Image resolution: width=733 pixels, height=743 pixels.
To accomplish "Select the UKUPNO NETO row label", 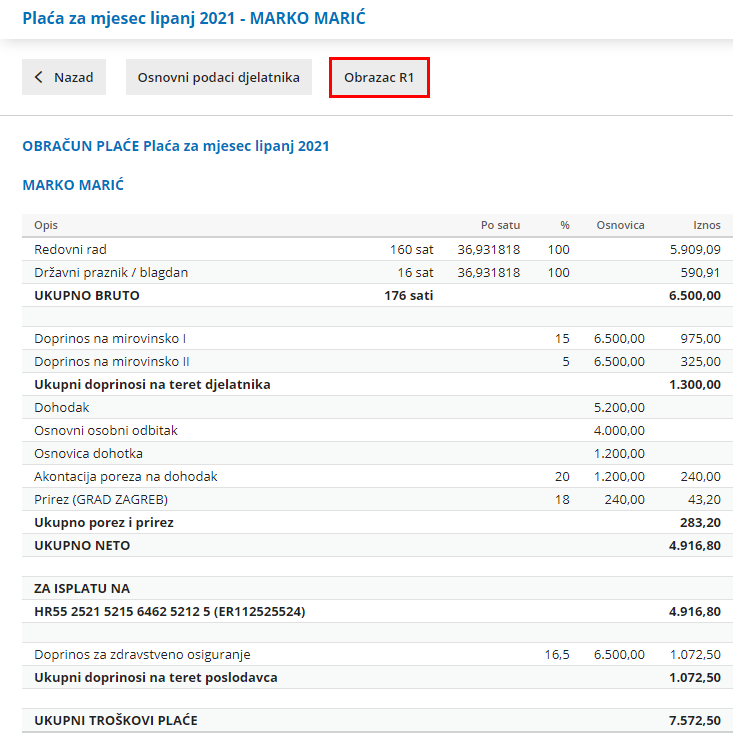I will click(82, 545).
